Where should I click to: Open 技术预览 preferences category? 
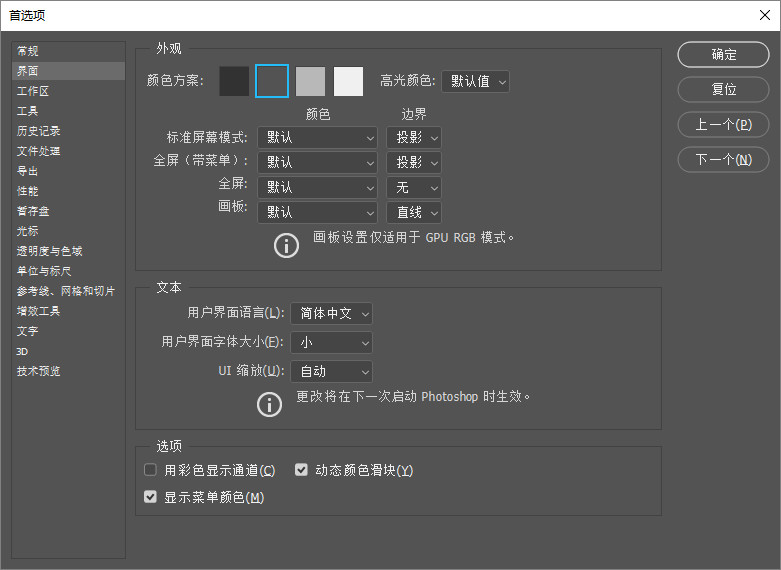(68, 371)
